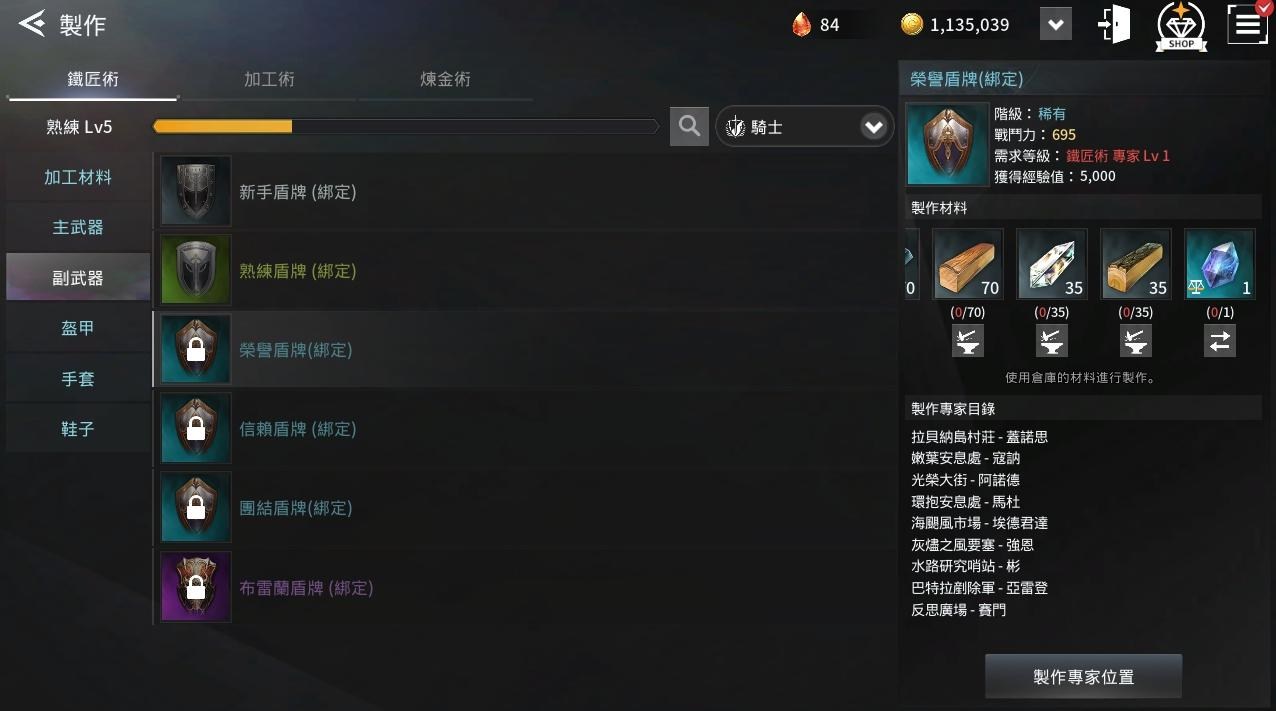Click the back arrow next to 製作

click(x=32, y=24)
